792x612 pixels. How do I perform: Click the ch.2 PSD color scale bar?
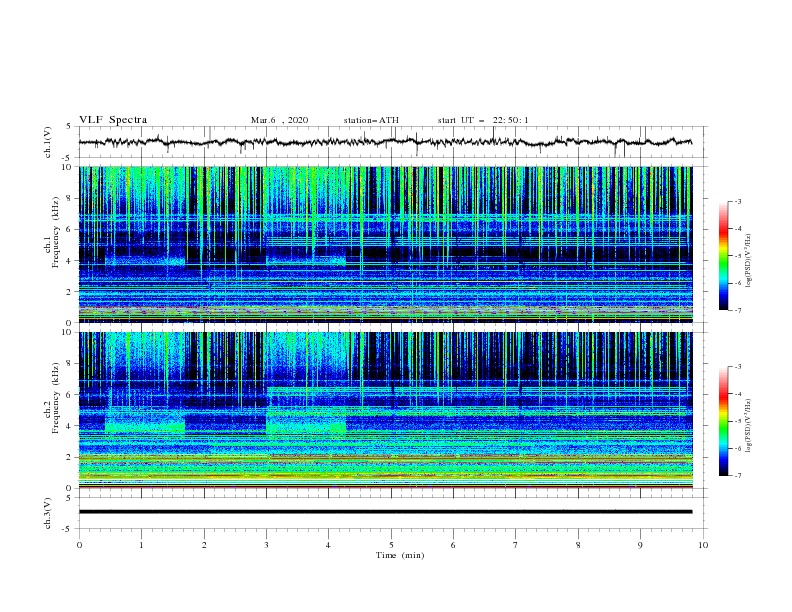[x=724, y=421]
